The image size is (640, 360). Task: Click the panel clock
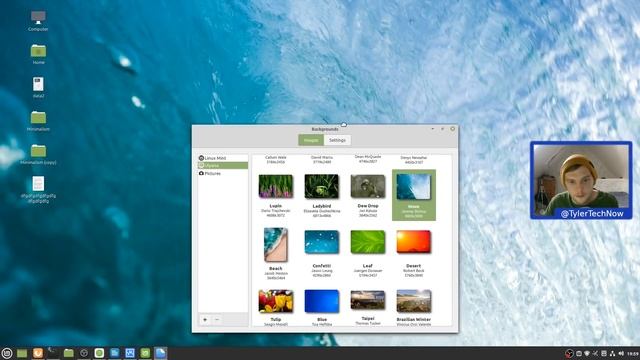(633, 353)
